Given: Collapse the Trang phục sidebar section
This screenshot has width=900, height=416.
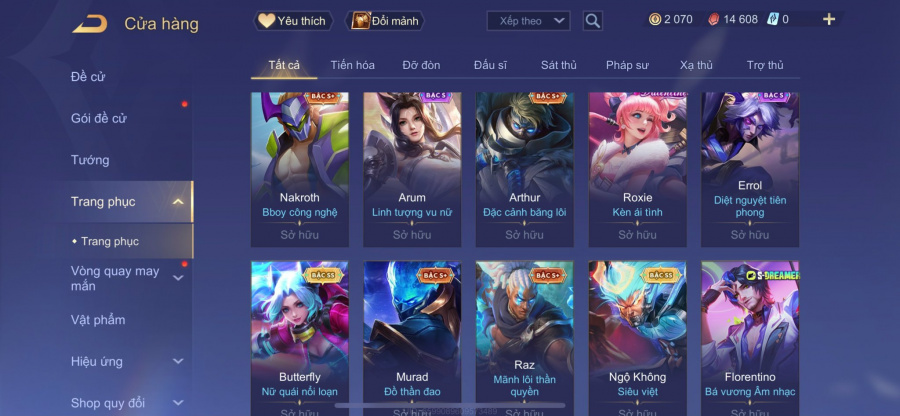Looking at the screenshot, I should (x=178, y=202).
